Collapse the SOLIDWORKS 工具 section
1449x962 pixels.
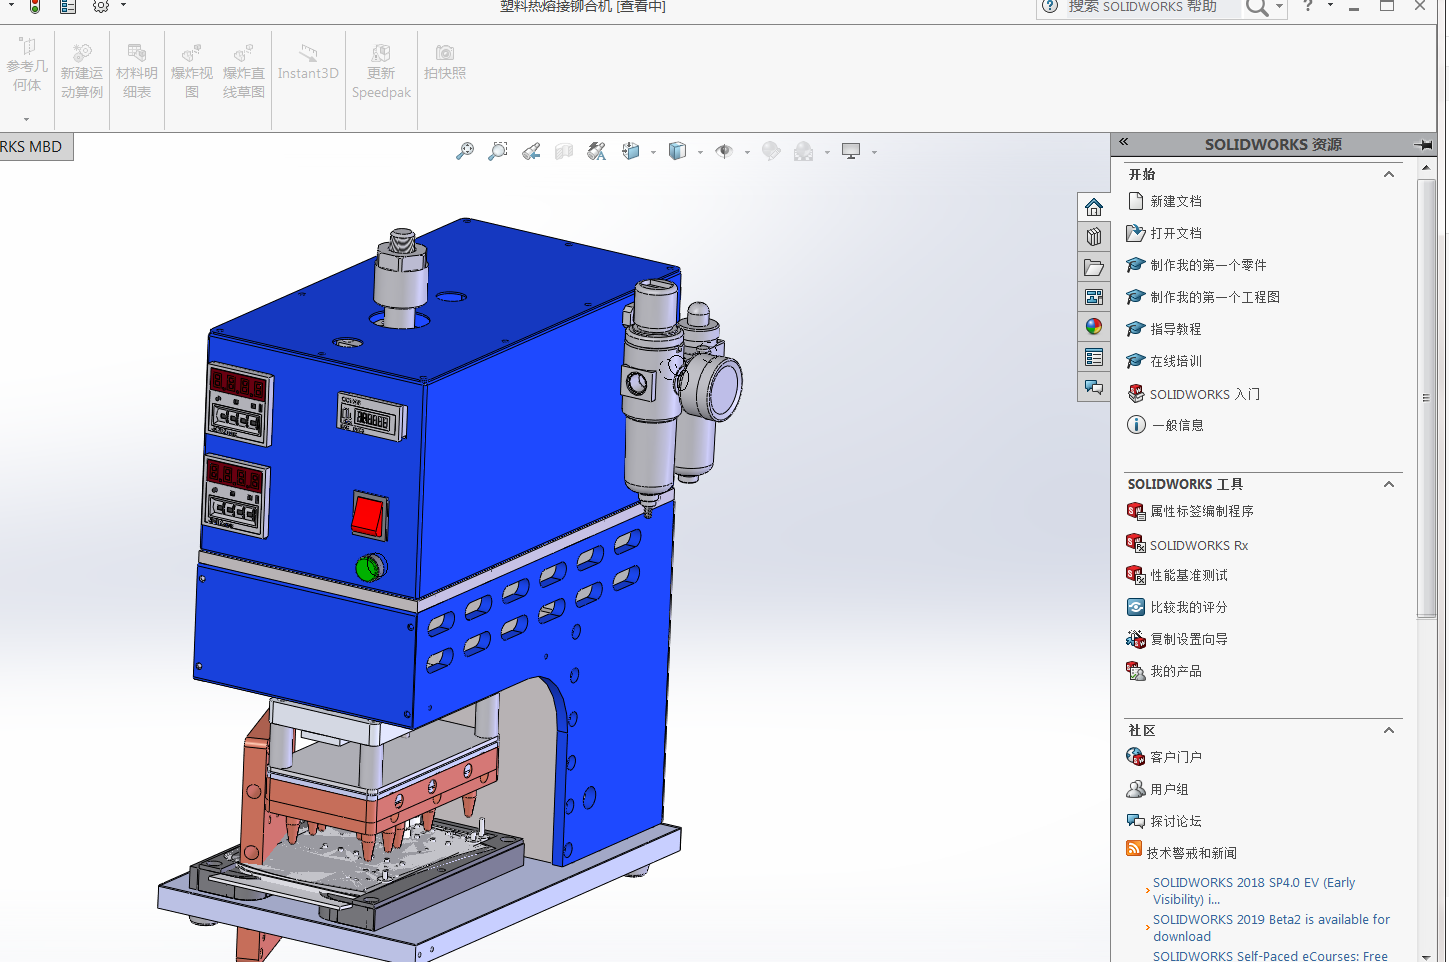pos(1389,484)
